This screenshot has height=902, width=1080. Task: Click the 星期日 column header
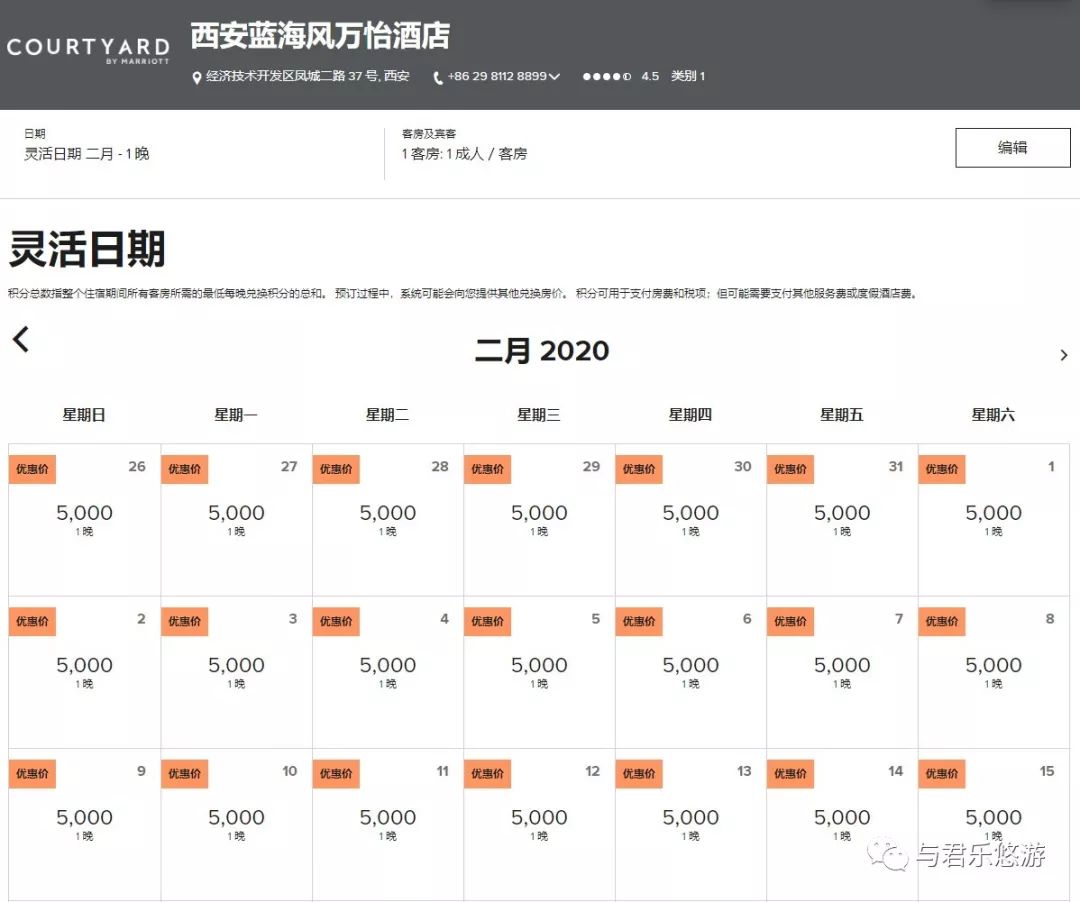coord(84,415)
